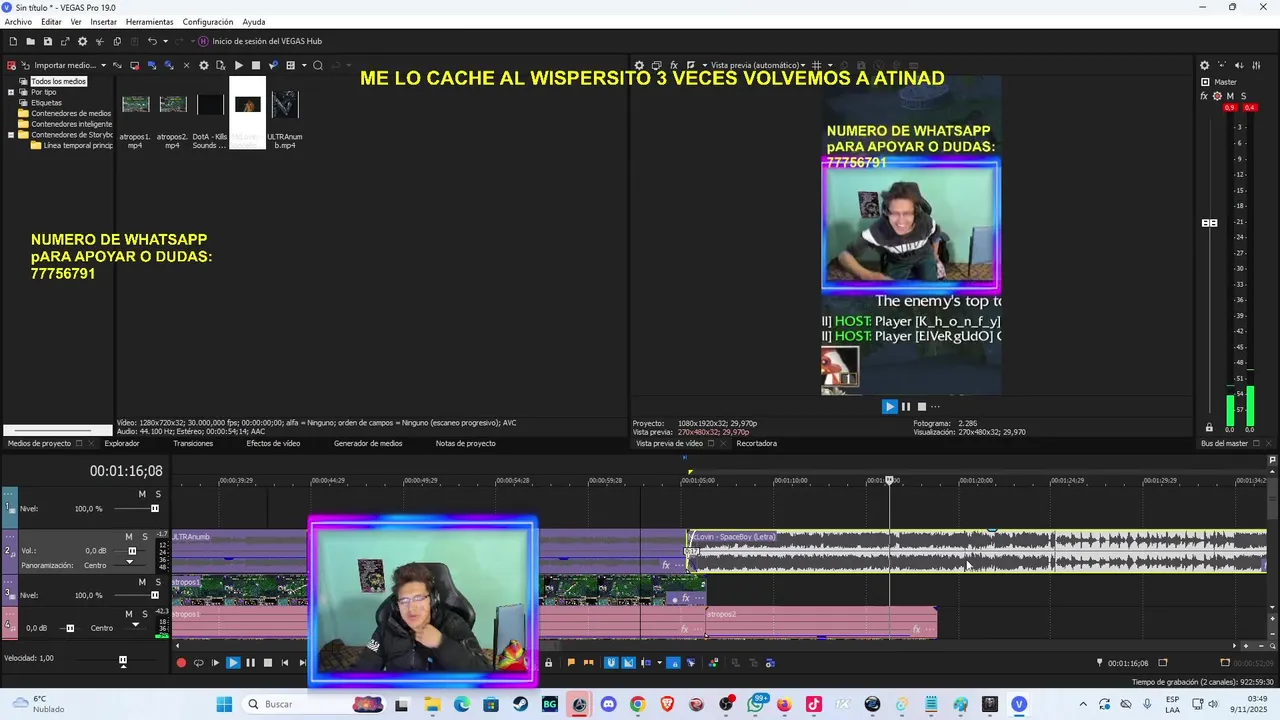Viewport: 1280px width, 720px height.
Task: Undo the last action
Action: [x=152, y=41]
